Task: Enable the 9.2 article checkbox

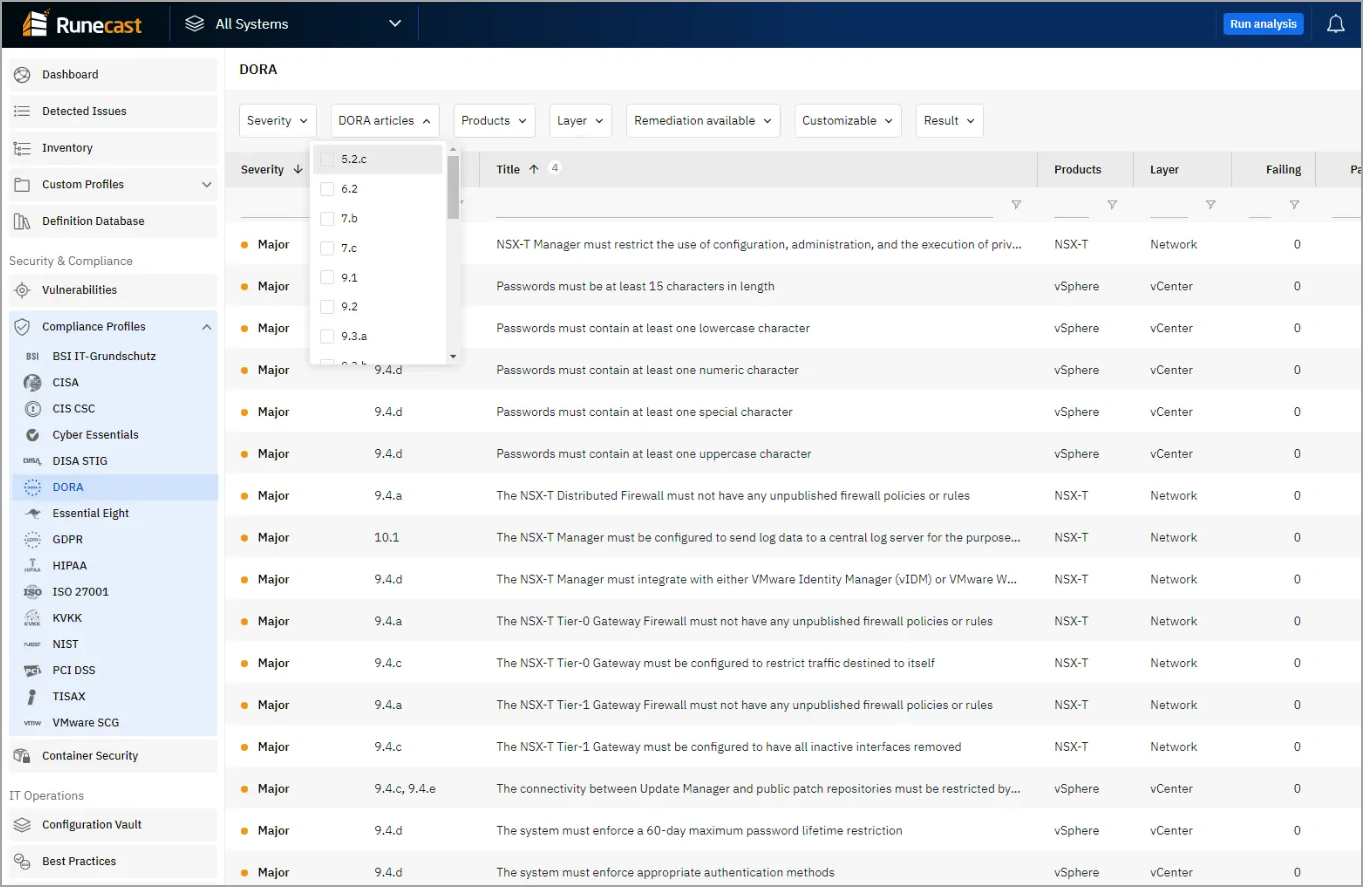Action: tap(327, 307)
